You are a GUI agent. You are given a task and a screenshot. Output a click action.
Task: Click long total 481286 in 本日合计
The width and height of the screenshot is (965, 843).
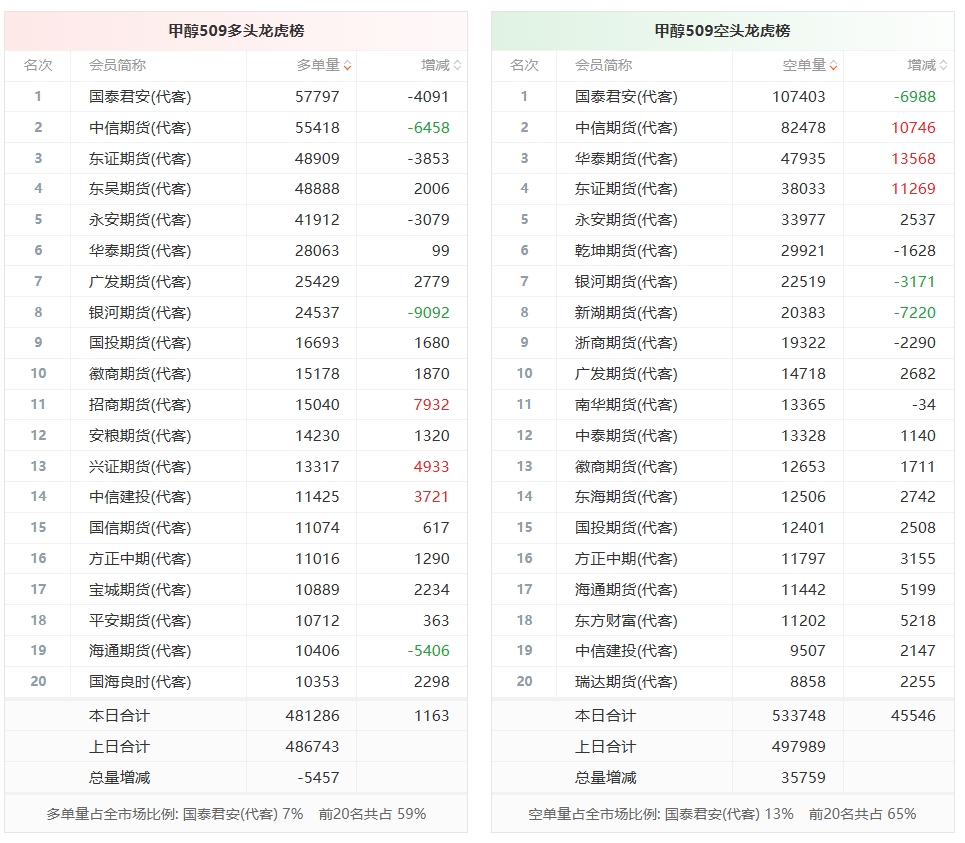tap(313, 716)
